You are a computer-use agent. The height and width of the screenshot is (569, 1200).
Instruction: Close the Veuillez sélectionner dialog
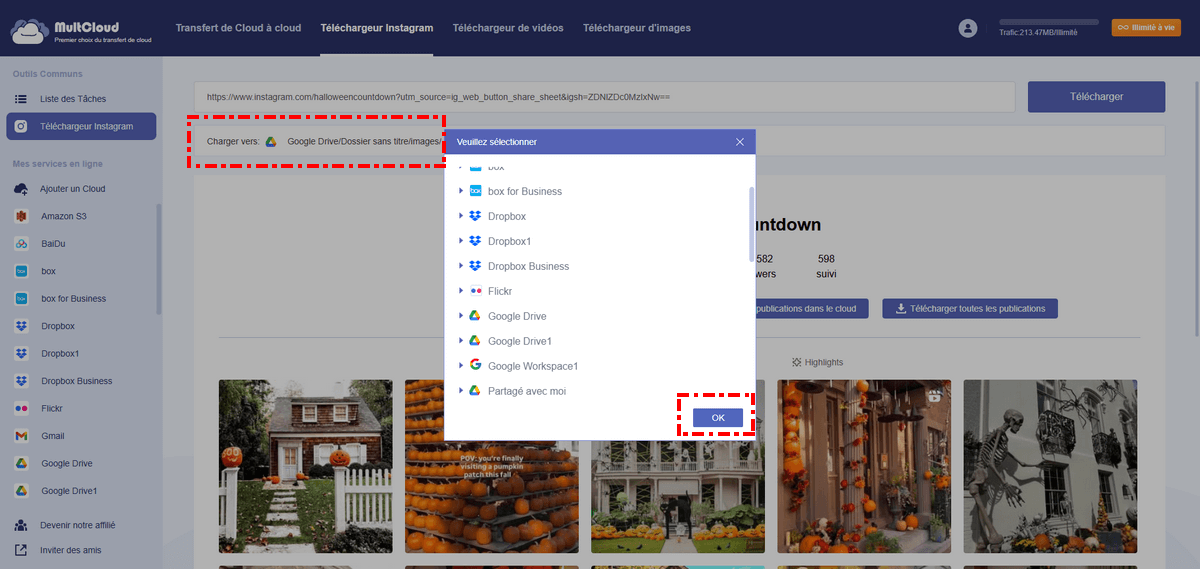(x=740, y=142)
